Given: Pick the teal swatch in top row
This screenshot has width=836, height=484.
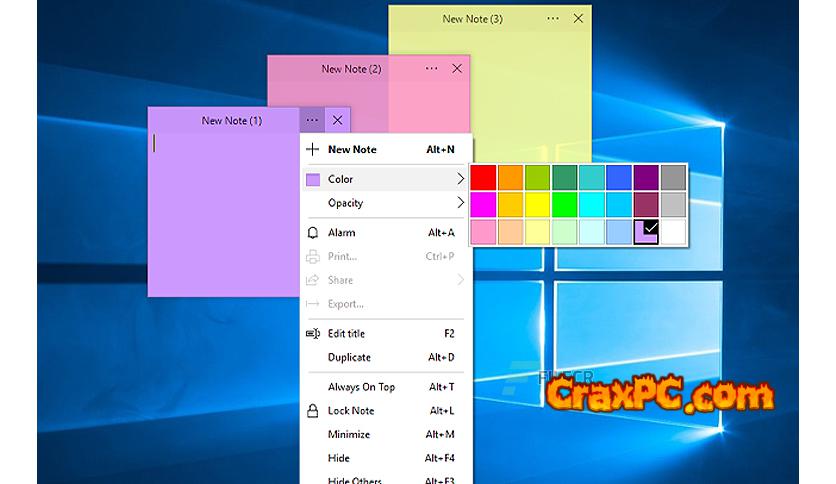Looking at the screenshot, I should point(592,178).
